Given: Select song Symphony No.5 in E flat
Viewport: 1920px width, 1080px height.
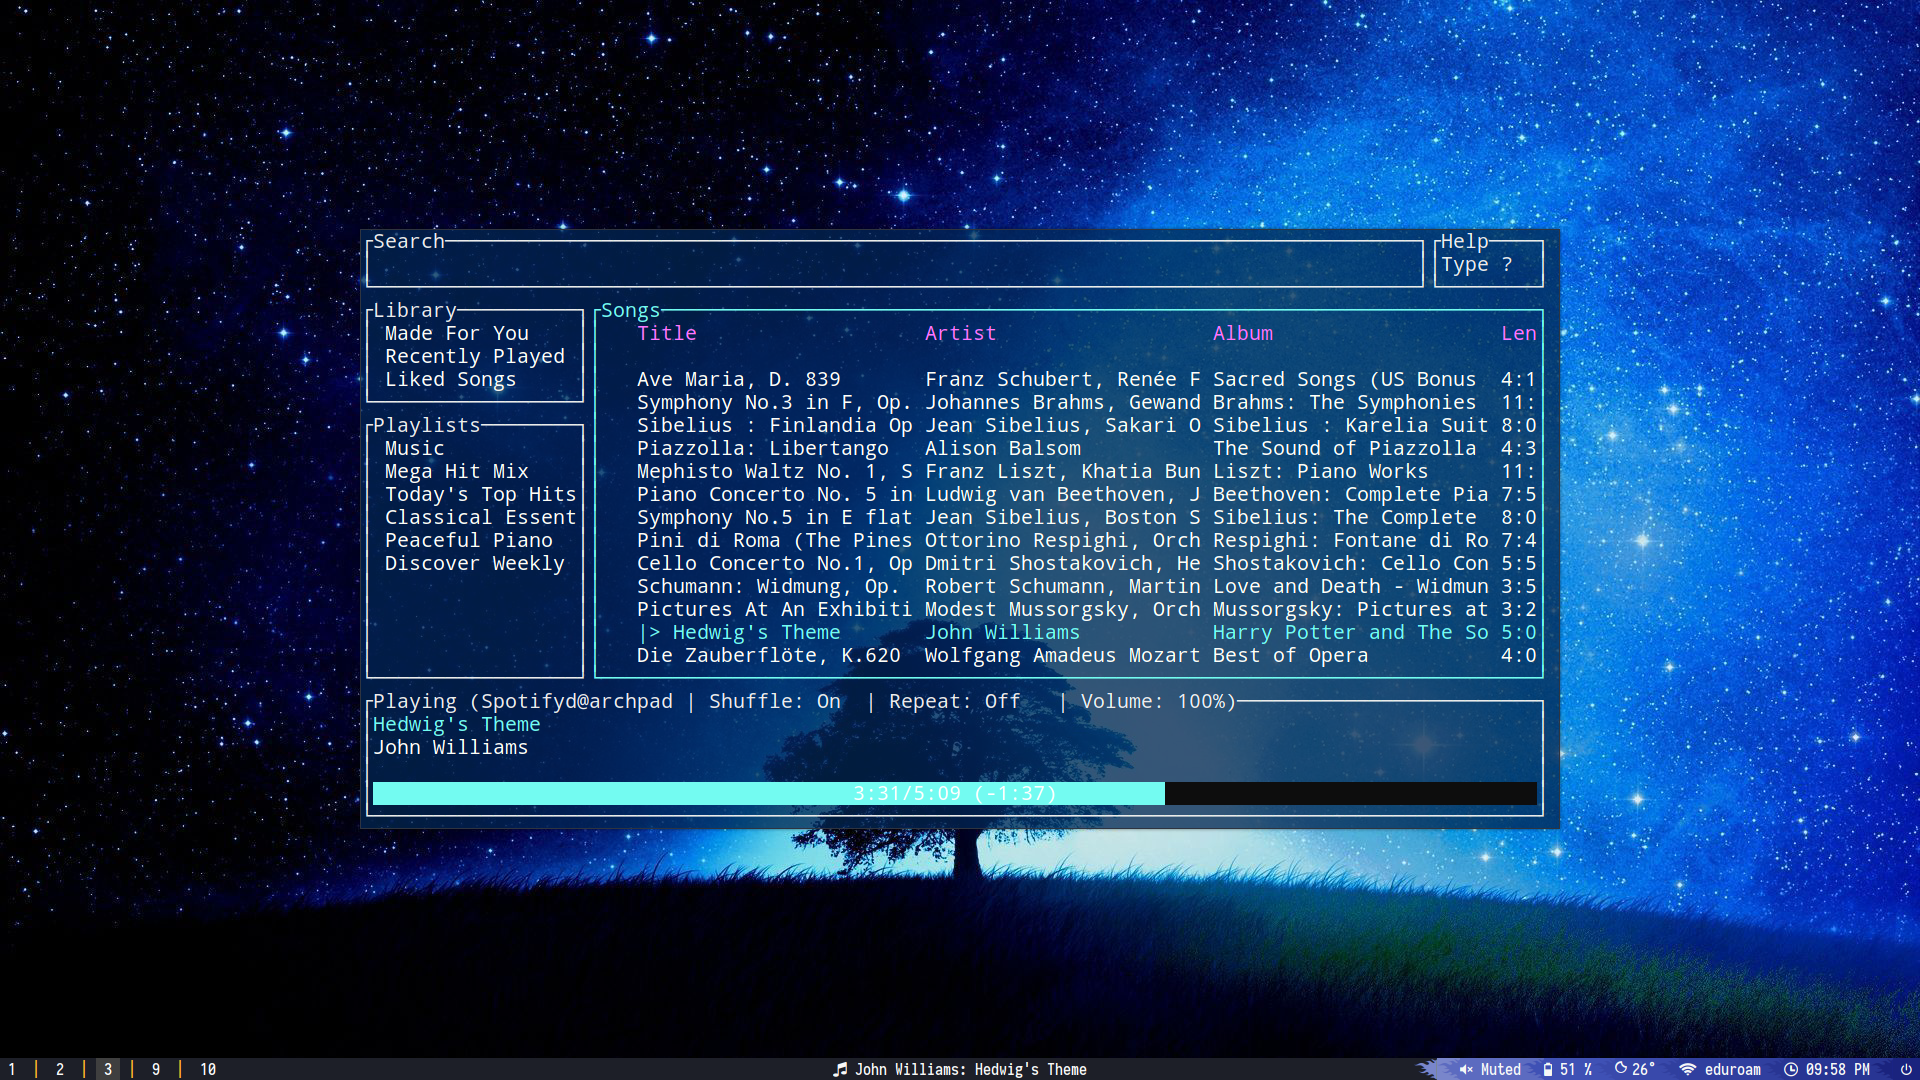Looking at the screenshot, I should click(774, 517).
